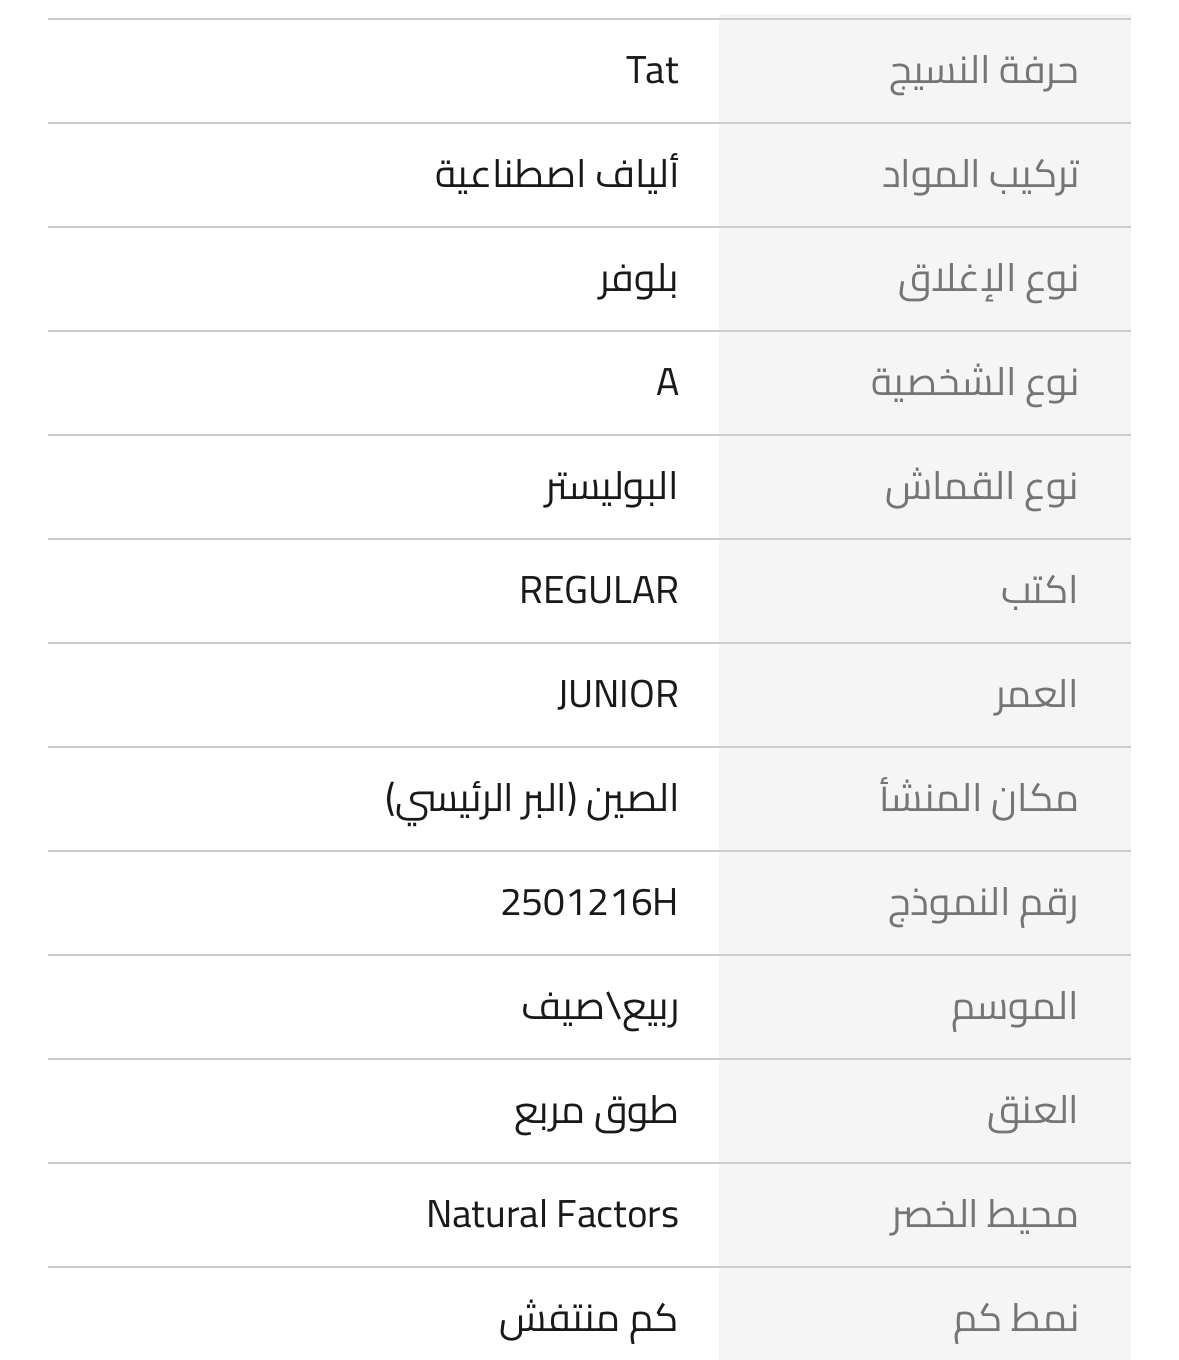Image resolution: width=1179 pixels, height=1360 pixels.
Task: Click the model number '2501216H'
Action: (x=589, y=903)
